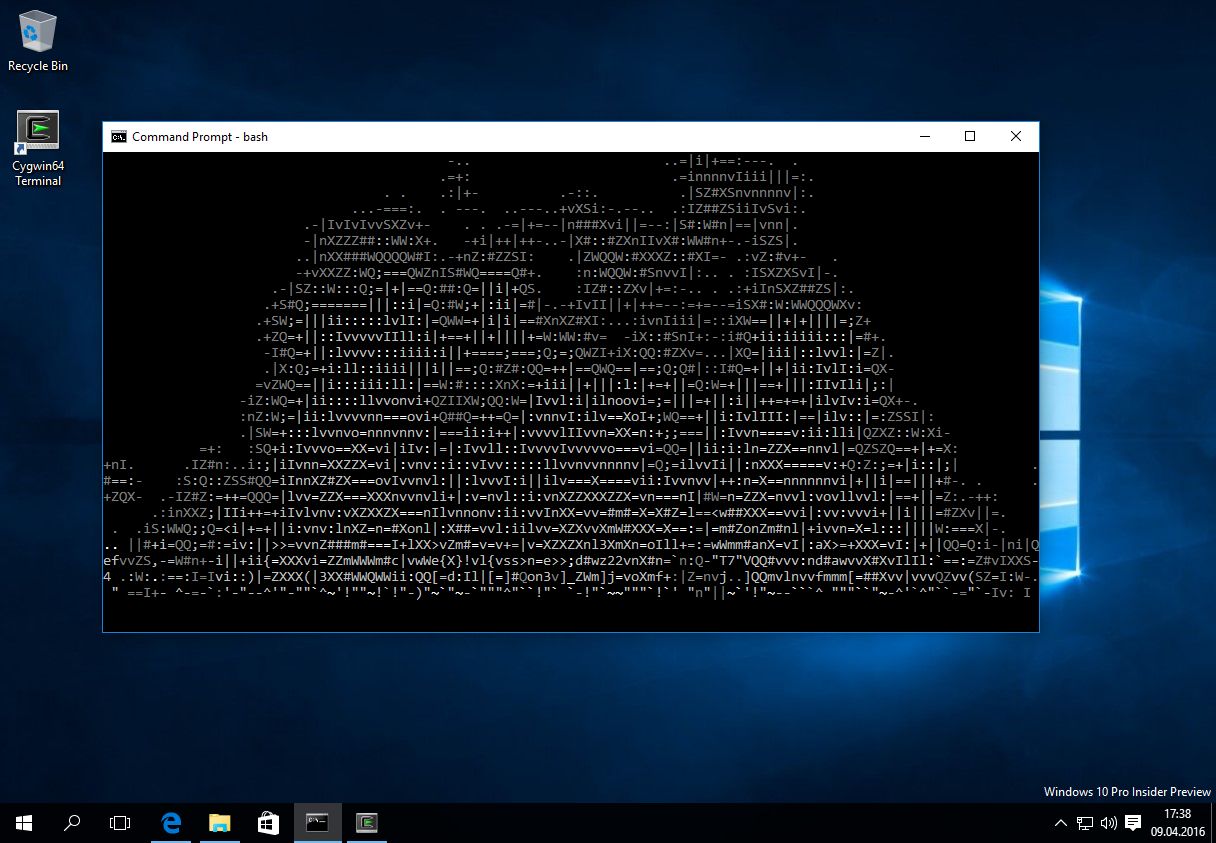Open Action Center notifications icon

click(1133, 823)
